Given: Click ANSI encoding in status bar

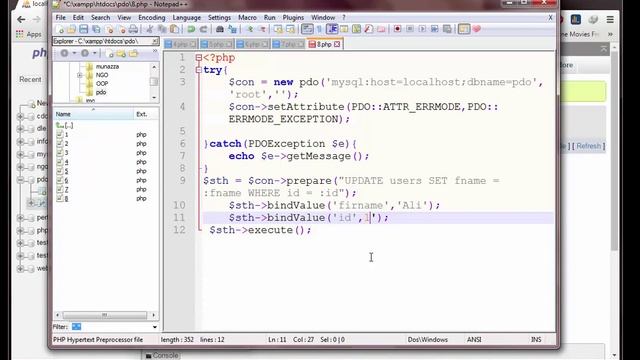Looking at the screenshot, I should (474, 340).
